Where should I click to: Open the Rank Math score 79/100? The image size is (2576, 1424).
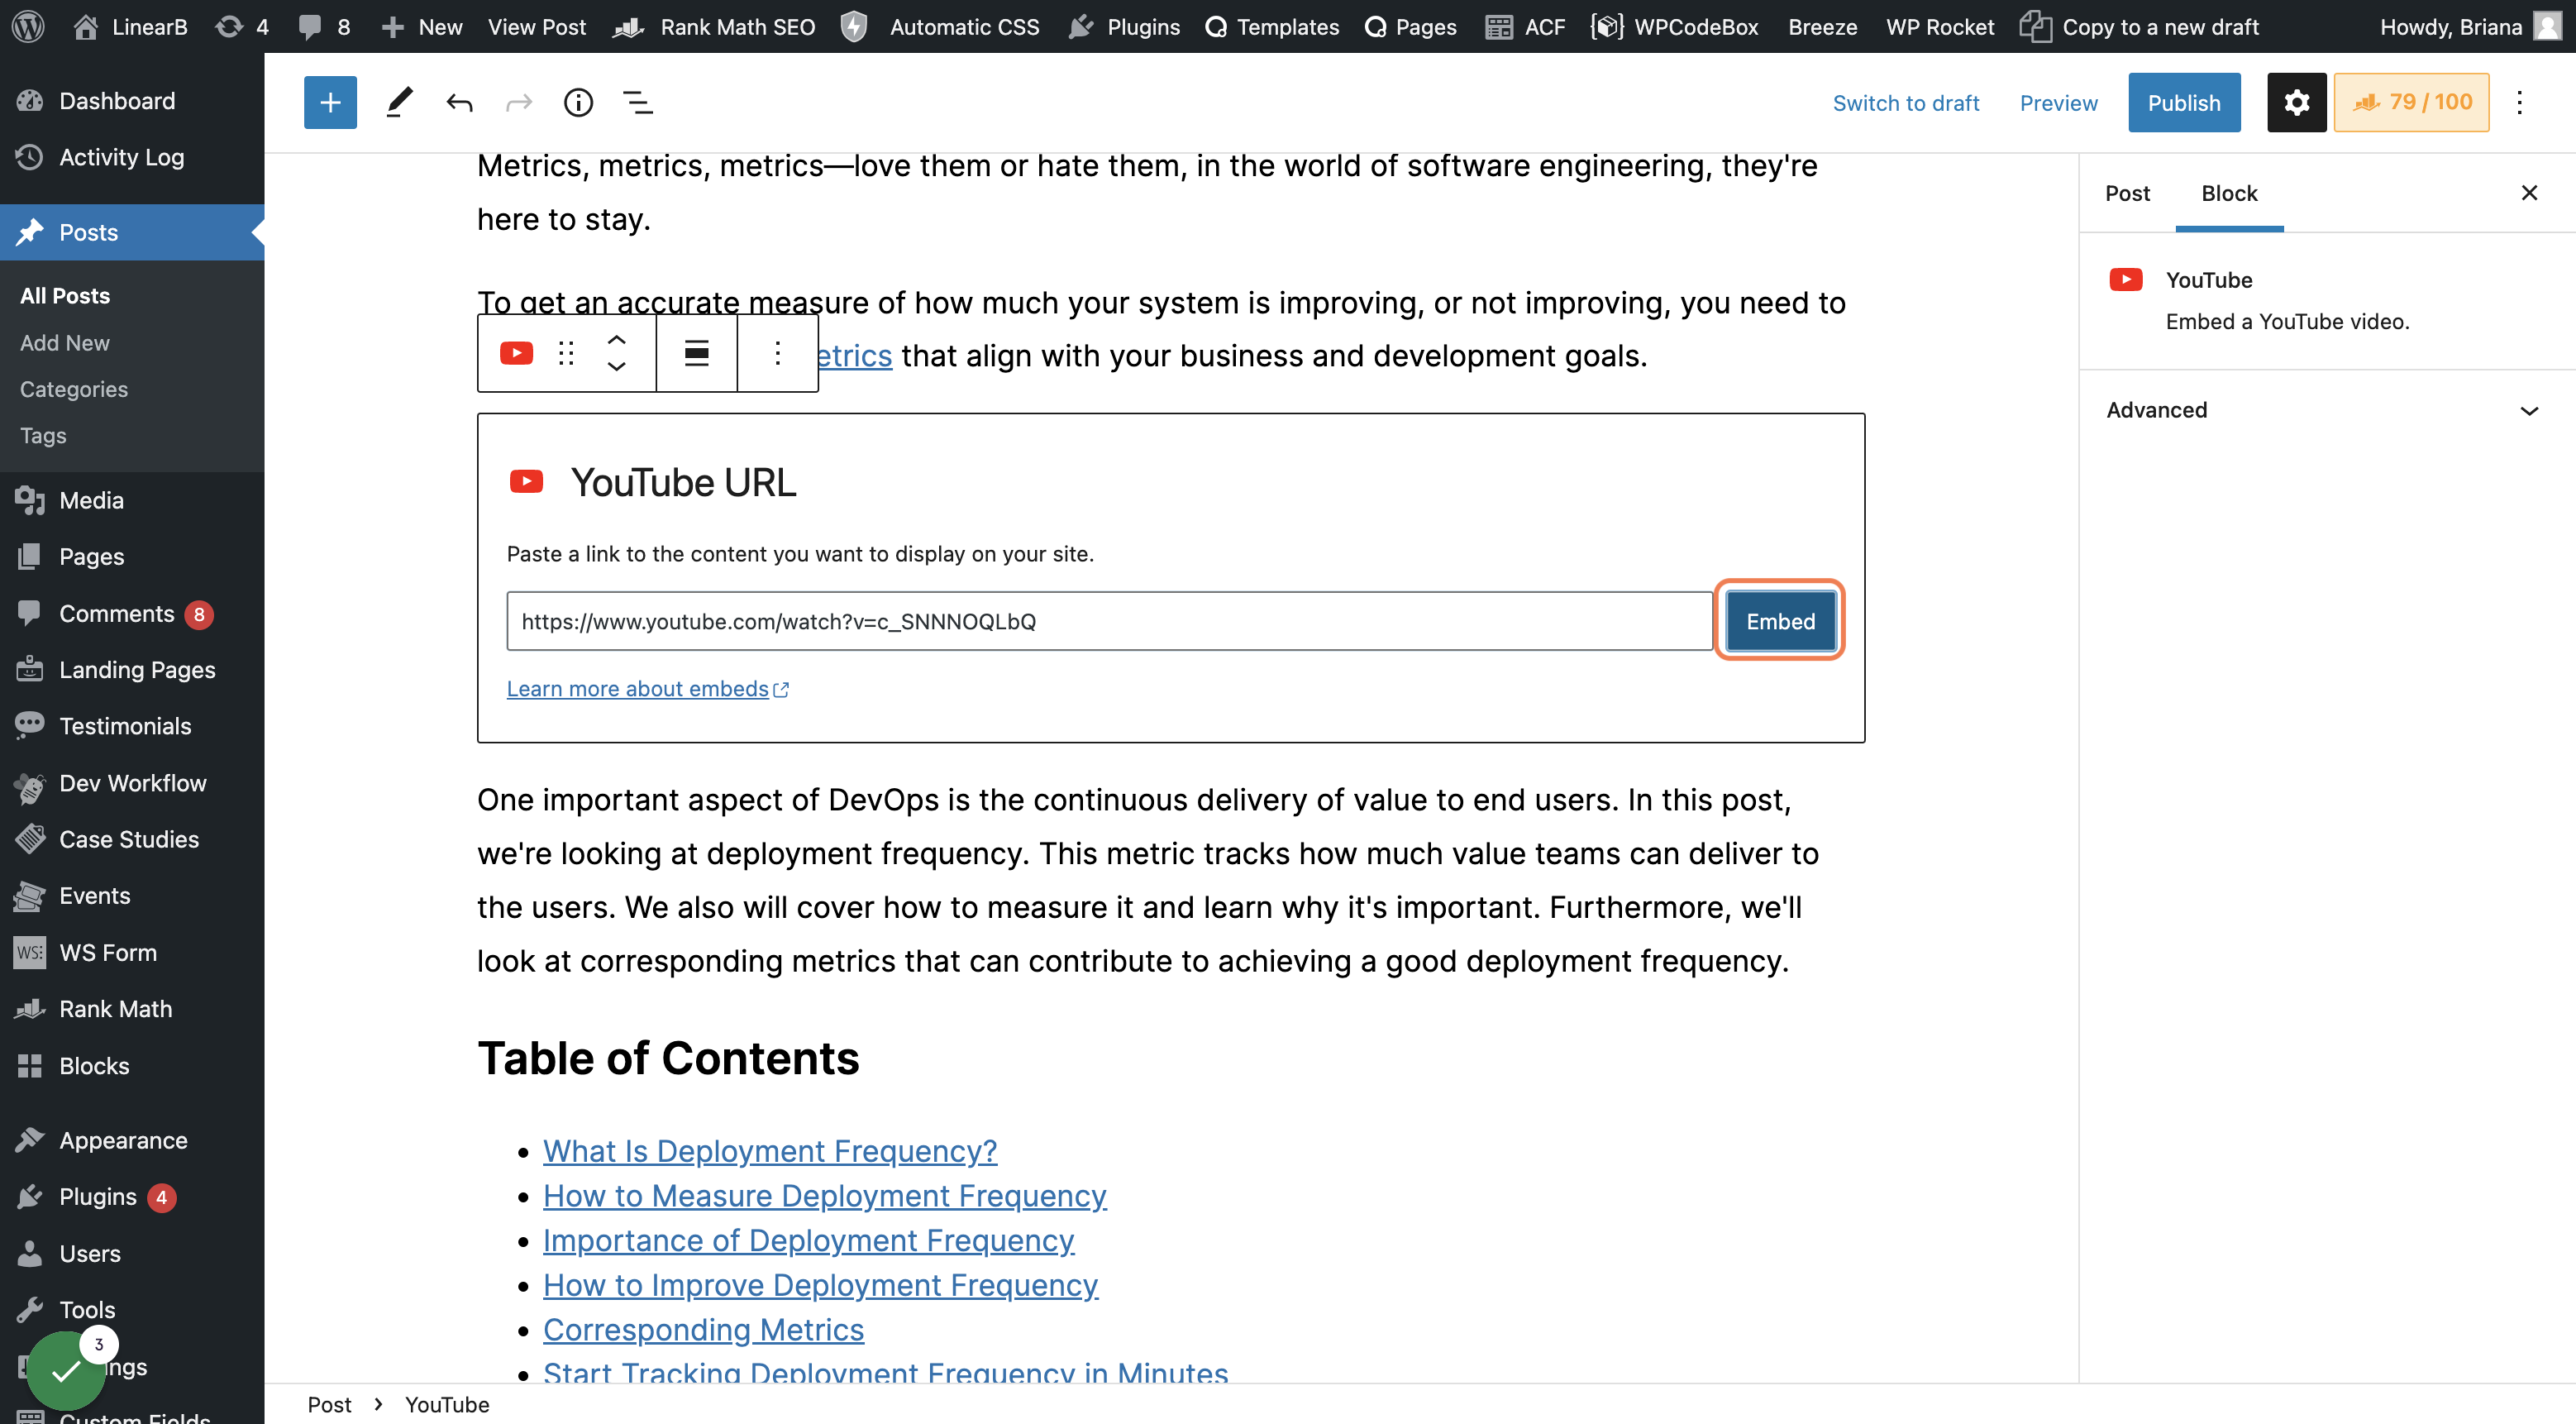[2411, 102]
